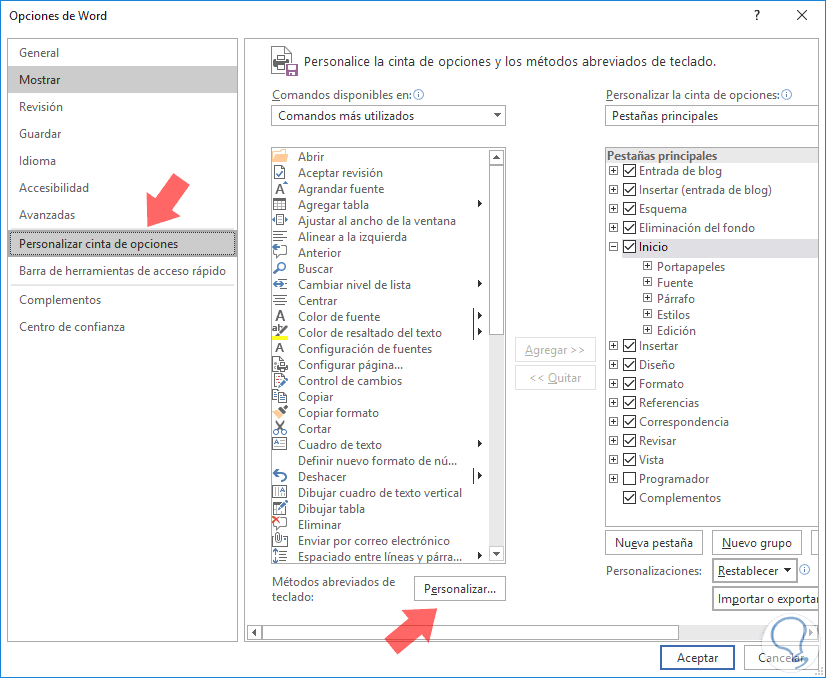Toggle the Vista checkbox
Viewport: 826px width, 678px height.
tap(630, 459)
